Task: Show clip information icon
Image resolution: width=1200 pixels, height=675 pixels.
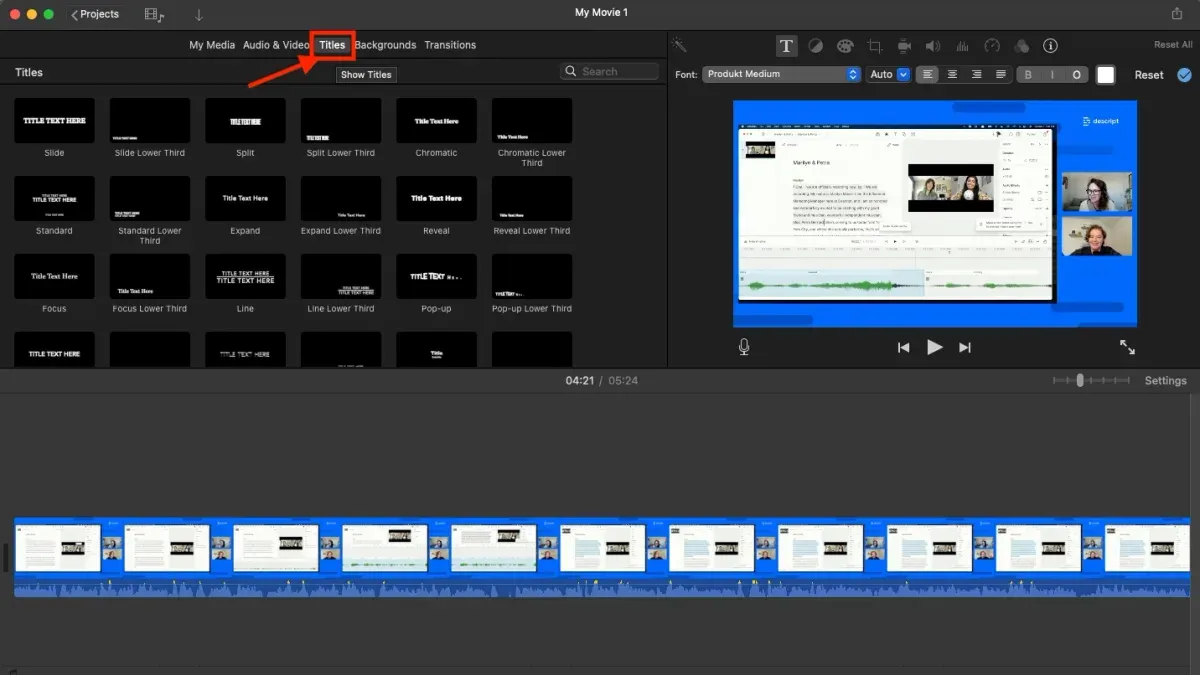Action: click(x=1050, y=46)
